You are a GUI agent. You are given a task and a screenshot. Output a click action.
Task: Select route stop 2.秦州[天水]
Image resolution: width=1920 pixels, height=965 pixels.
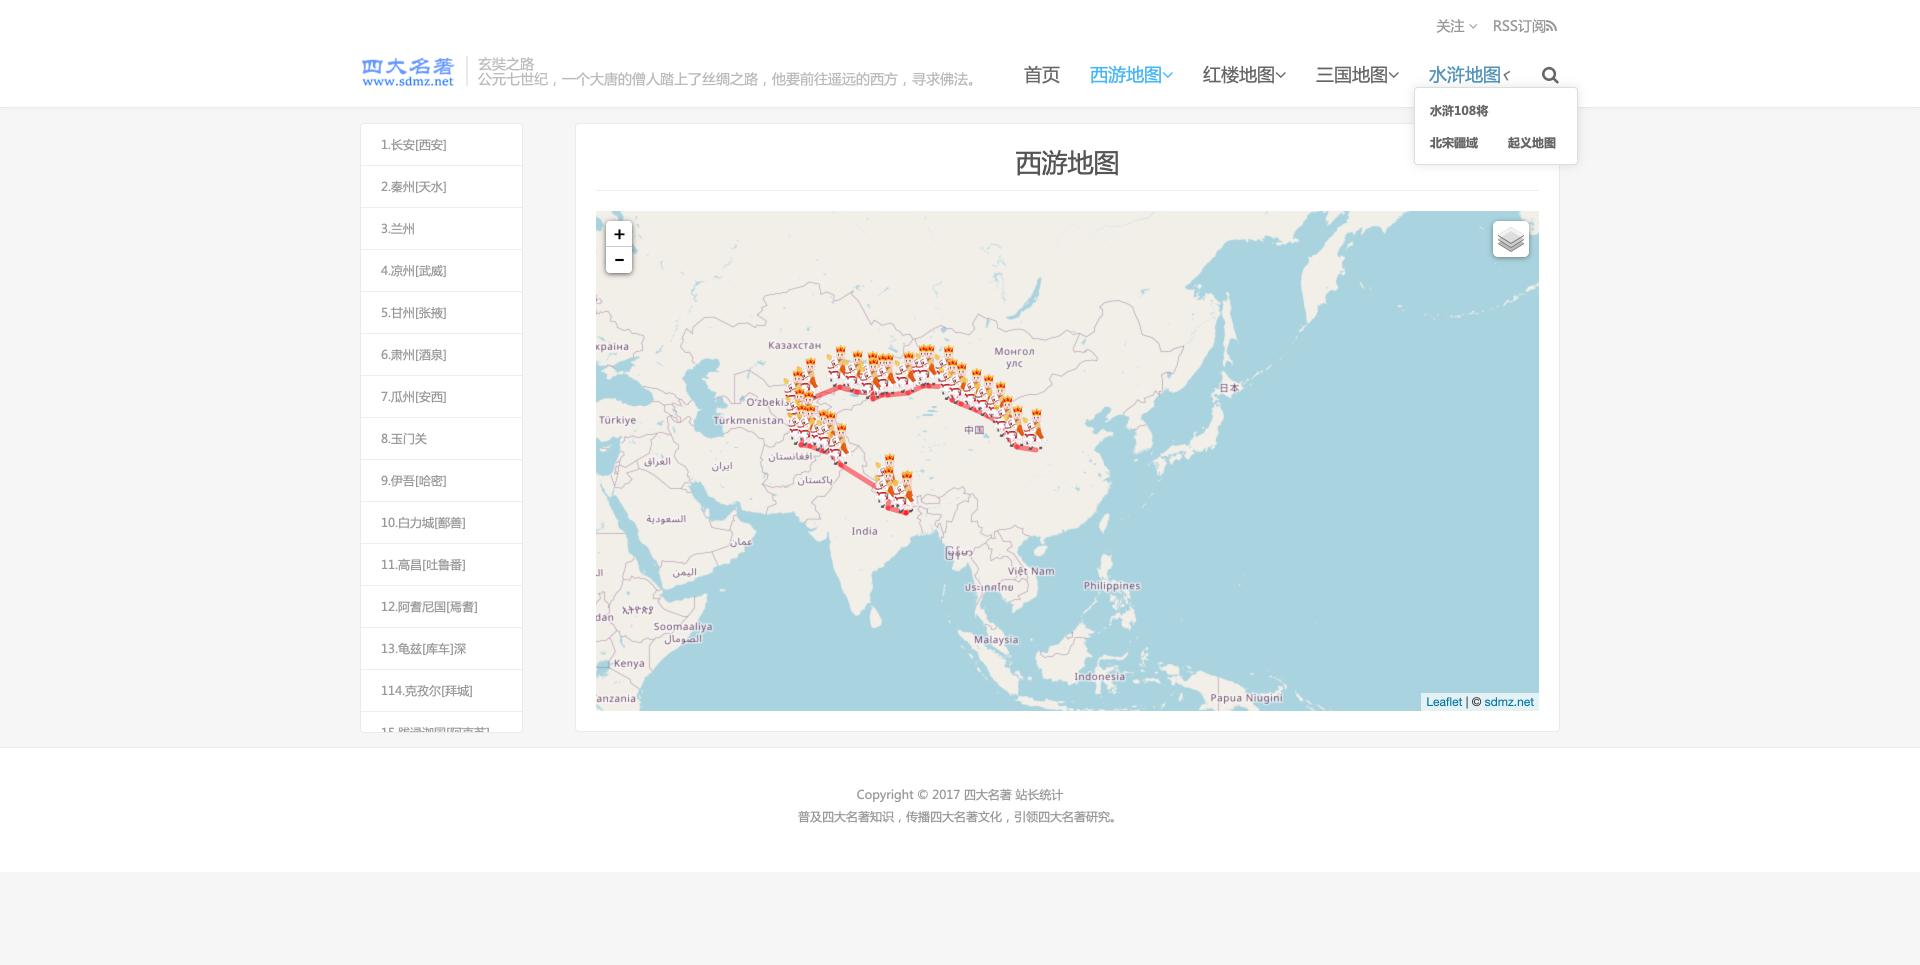point(441,187)
